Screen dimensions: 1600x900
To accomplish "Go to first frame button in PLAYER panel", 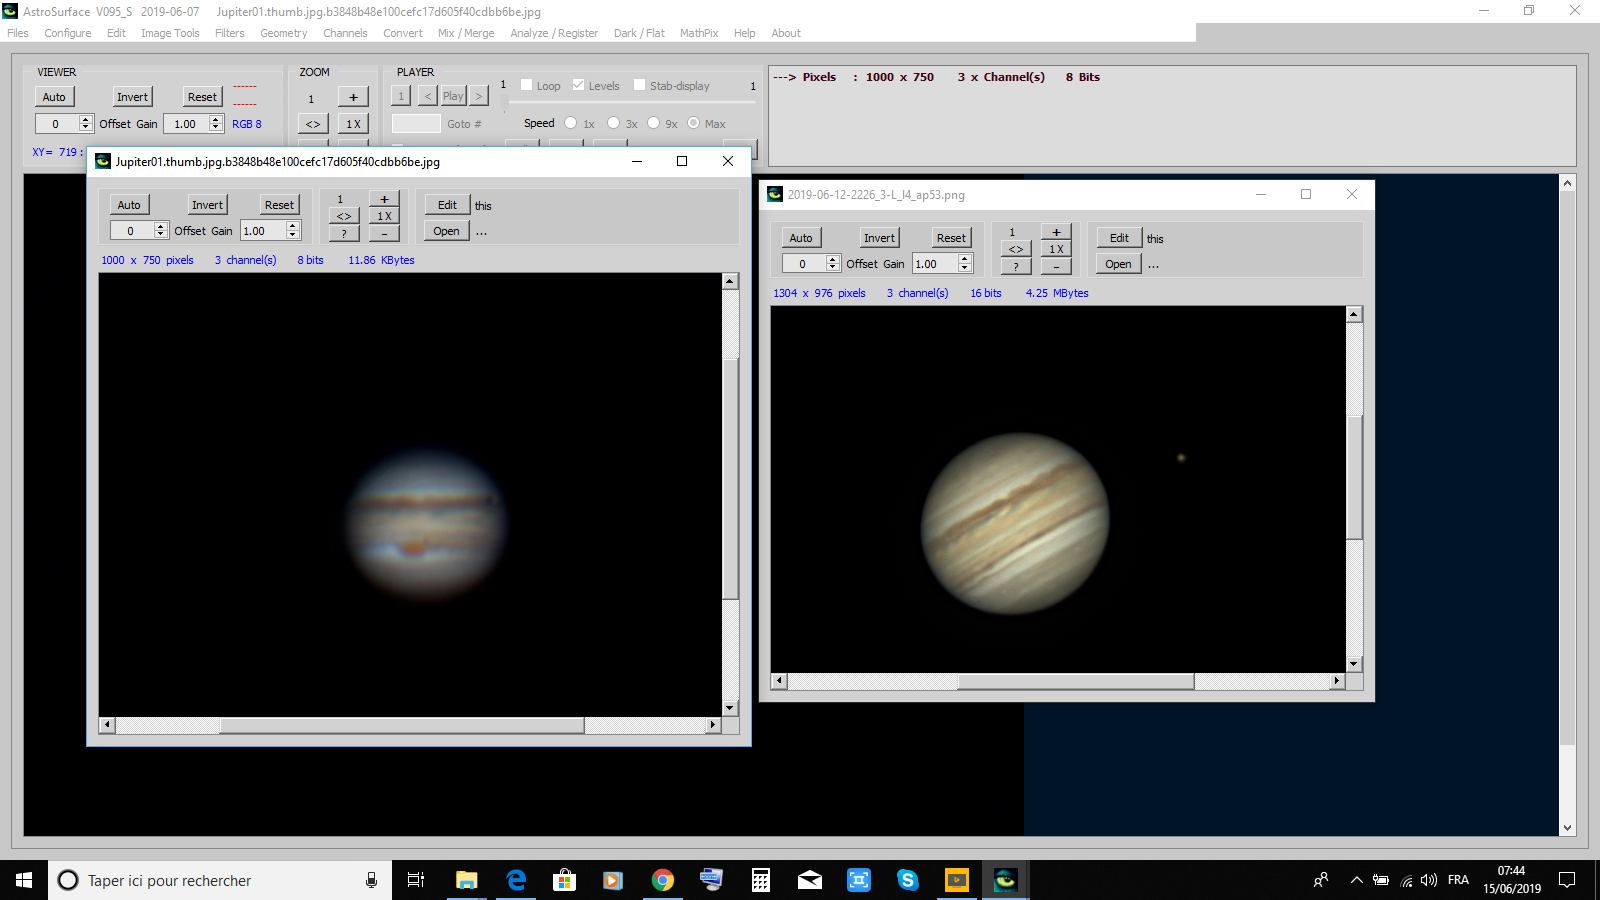I will (401, 96).
